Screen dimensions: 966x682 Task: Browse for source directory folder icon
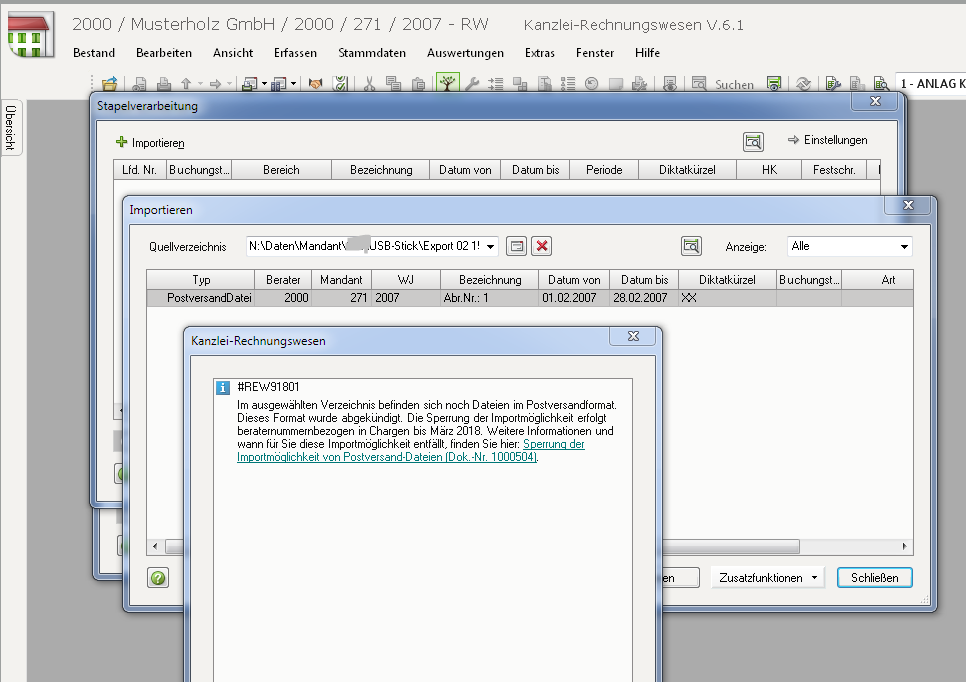pyautogui.click(x=516, y=246)
